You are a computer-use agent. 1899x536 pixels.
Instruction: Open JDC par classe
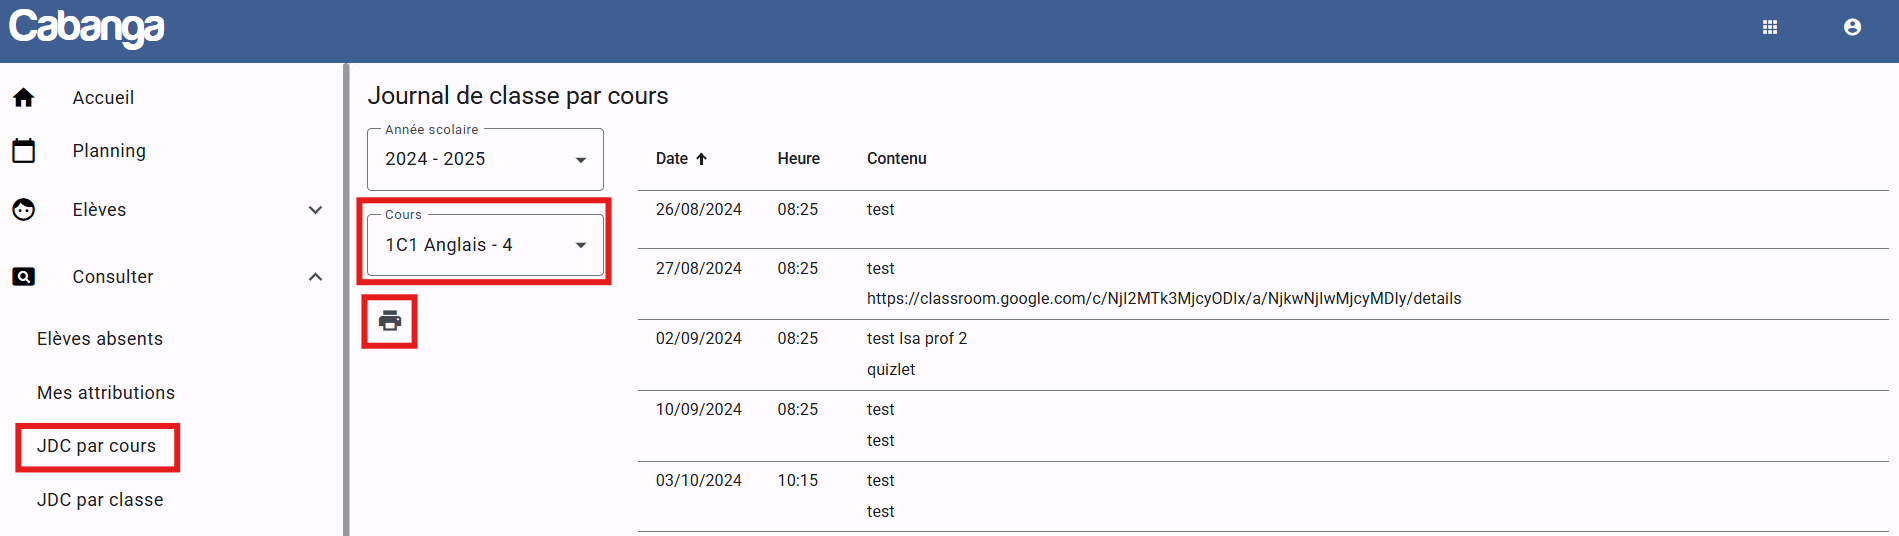tap(100, 500)
